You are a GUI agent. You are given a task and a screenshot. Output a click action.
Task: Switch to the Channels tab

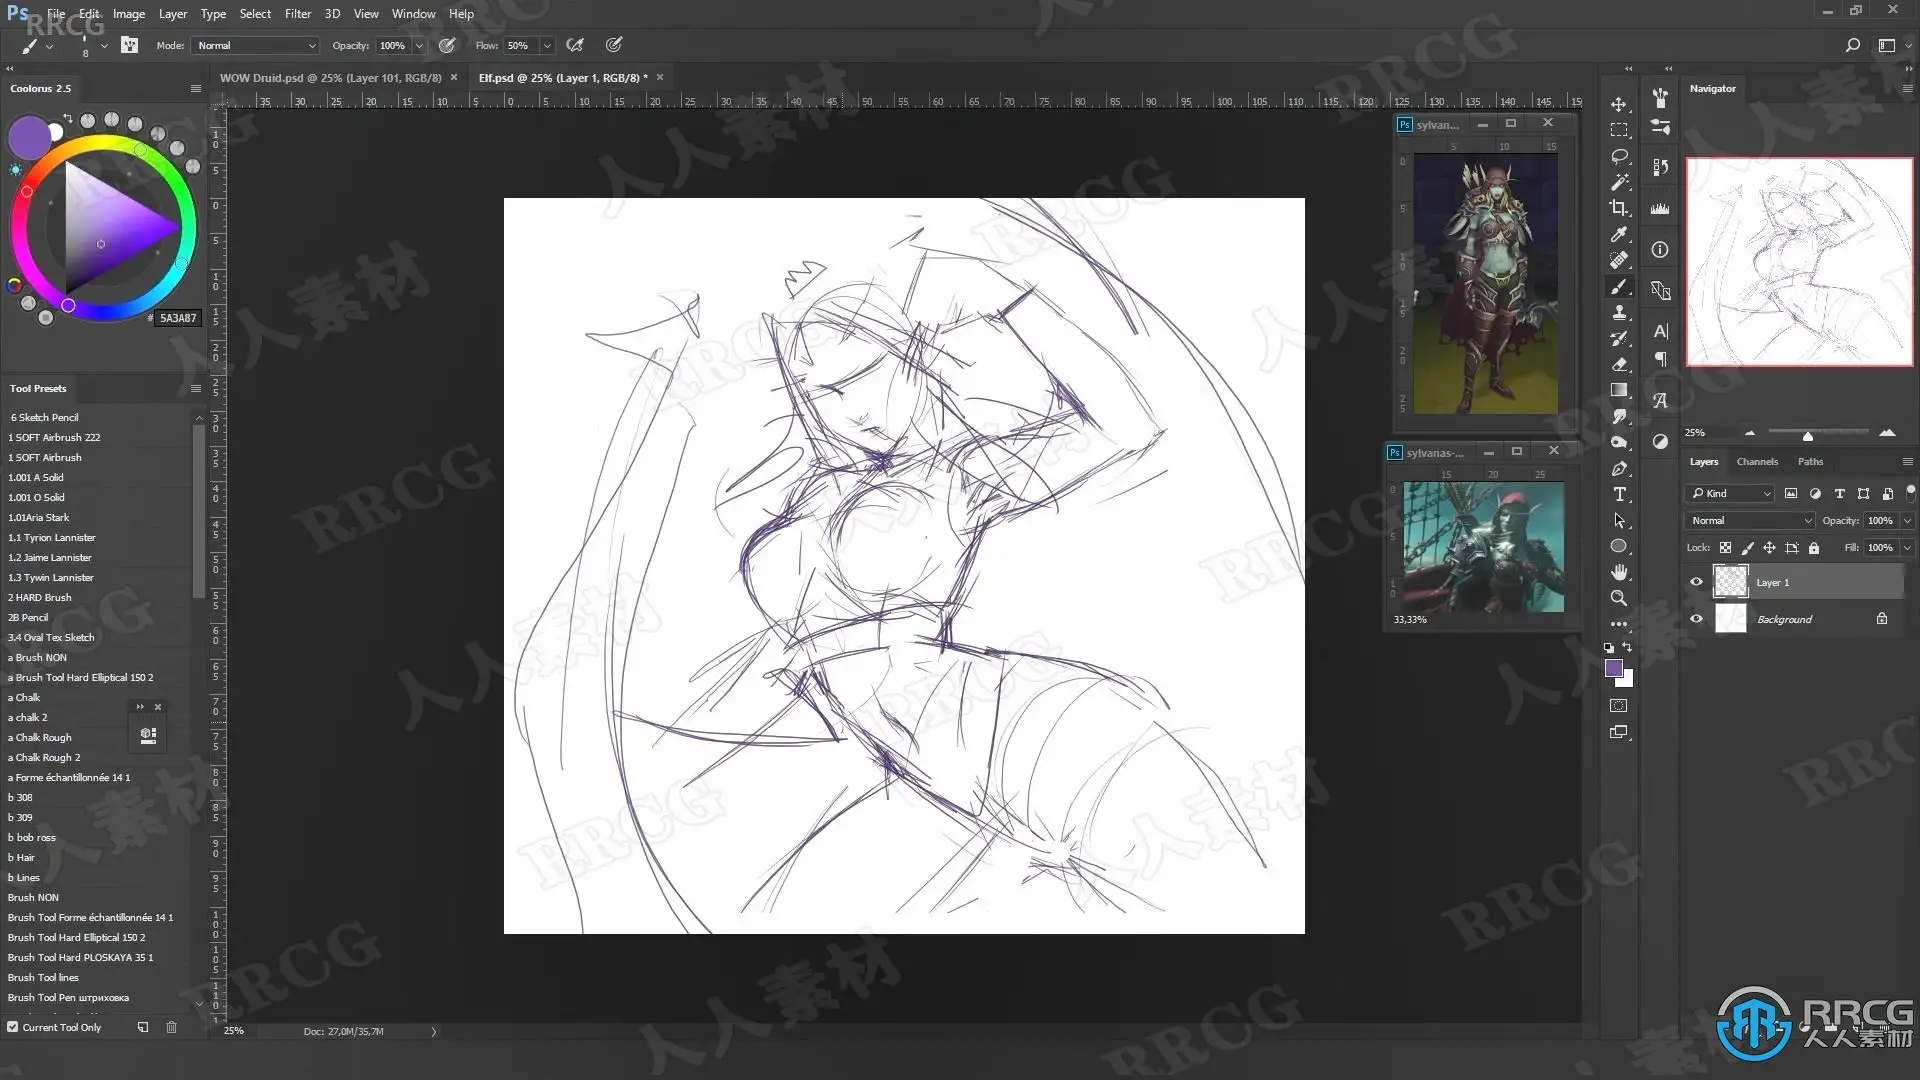pos(1757,462)
